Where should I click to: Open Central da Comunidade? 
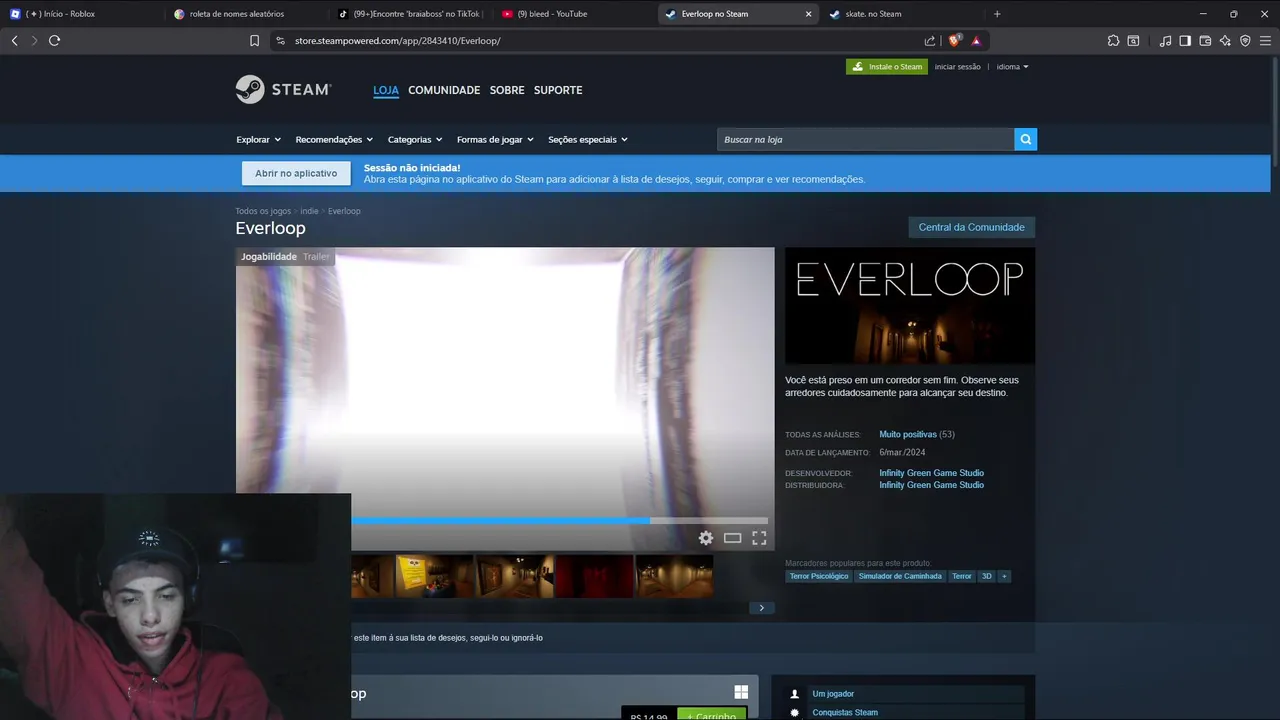click(971, 227)
